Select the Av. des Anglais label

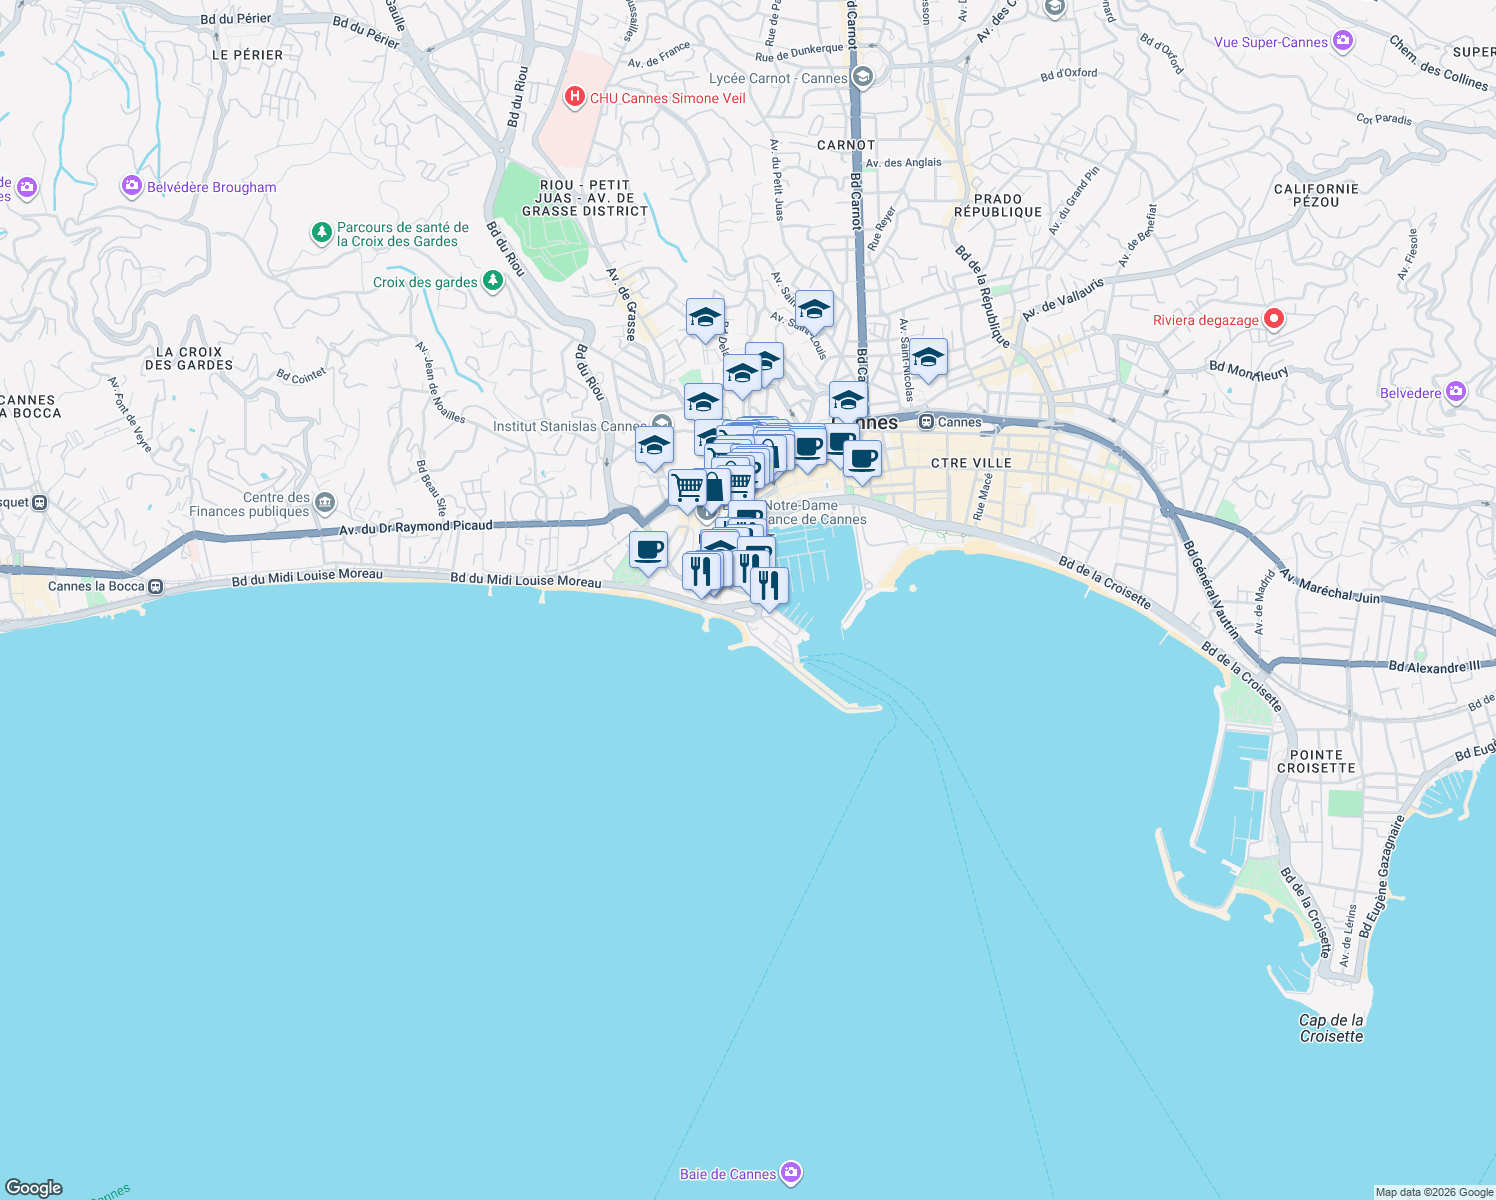click(903, 162)
